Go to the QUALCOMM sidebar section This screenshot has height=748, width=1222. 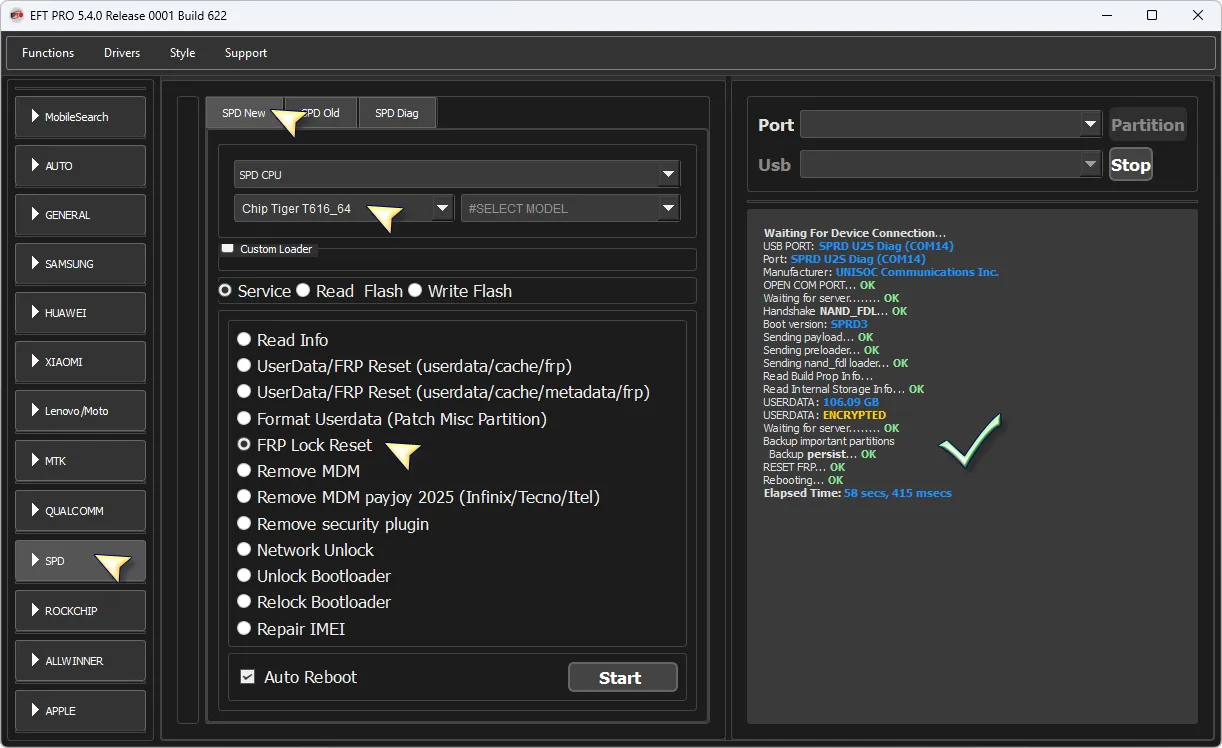[x=80, y=511]
